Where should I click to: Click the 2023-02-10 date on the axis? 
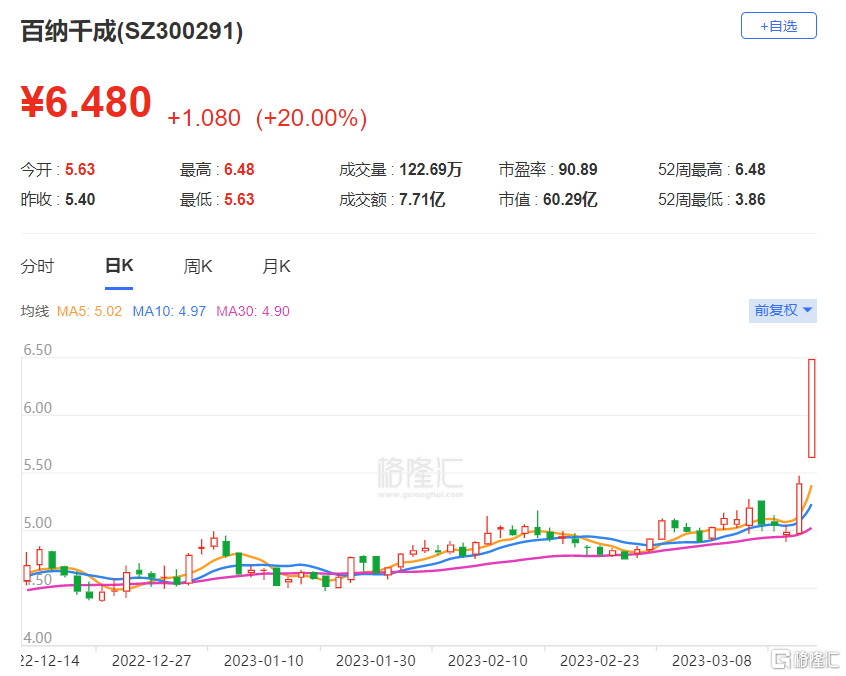[487, 660]
